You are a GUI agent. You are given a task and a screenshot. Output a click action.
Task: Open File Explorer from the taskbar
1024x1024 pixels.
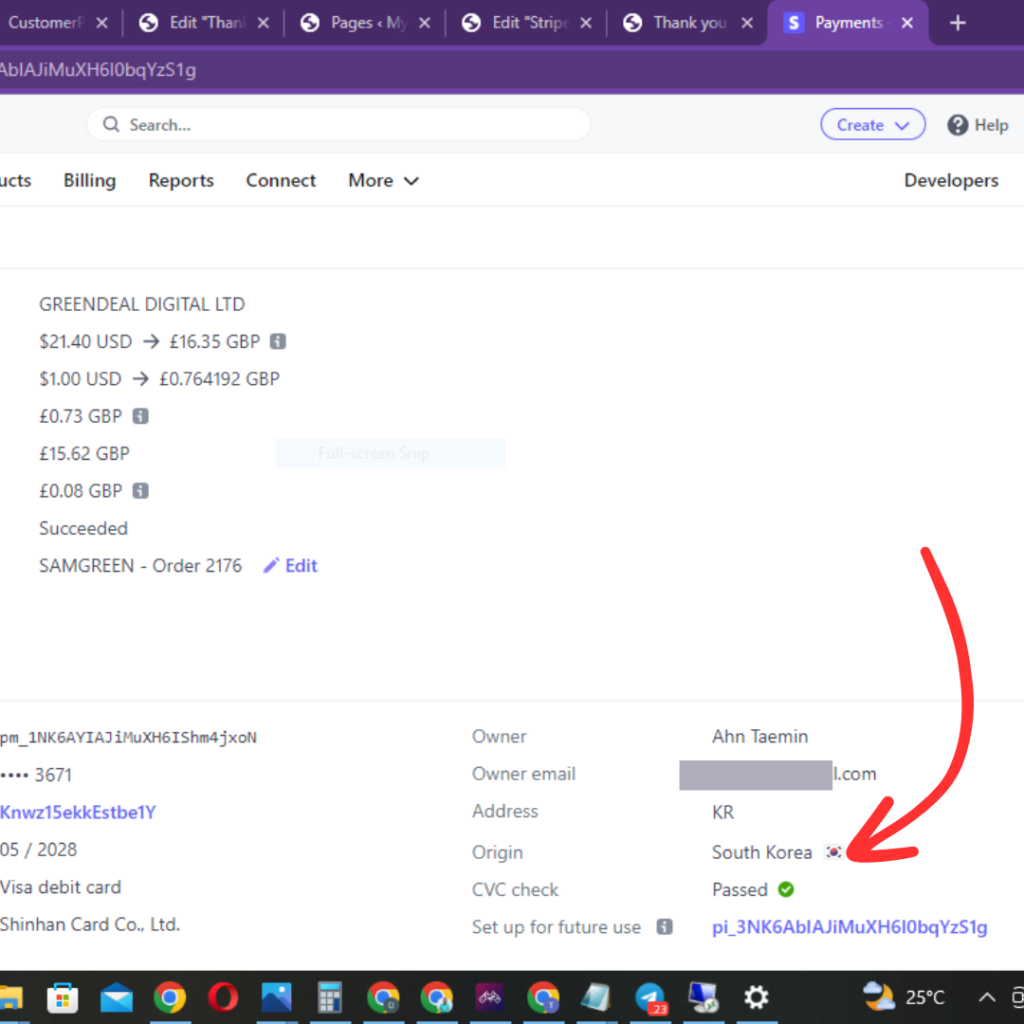(11, 997)
